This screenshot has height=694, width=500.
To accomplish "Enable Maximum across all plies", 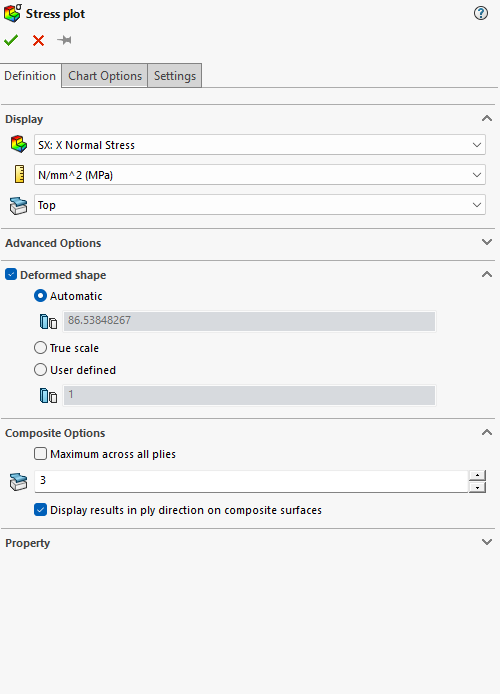I will pyautogui.click(x=40, y=454).
